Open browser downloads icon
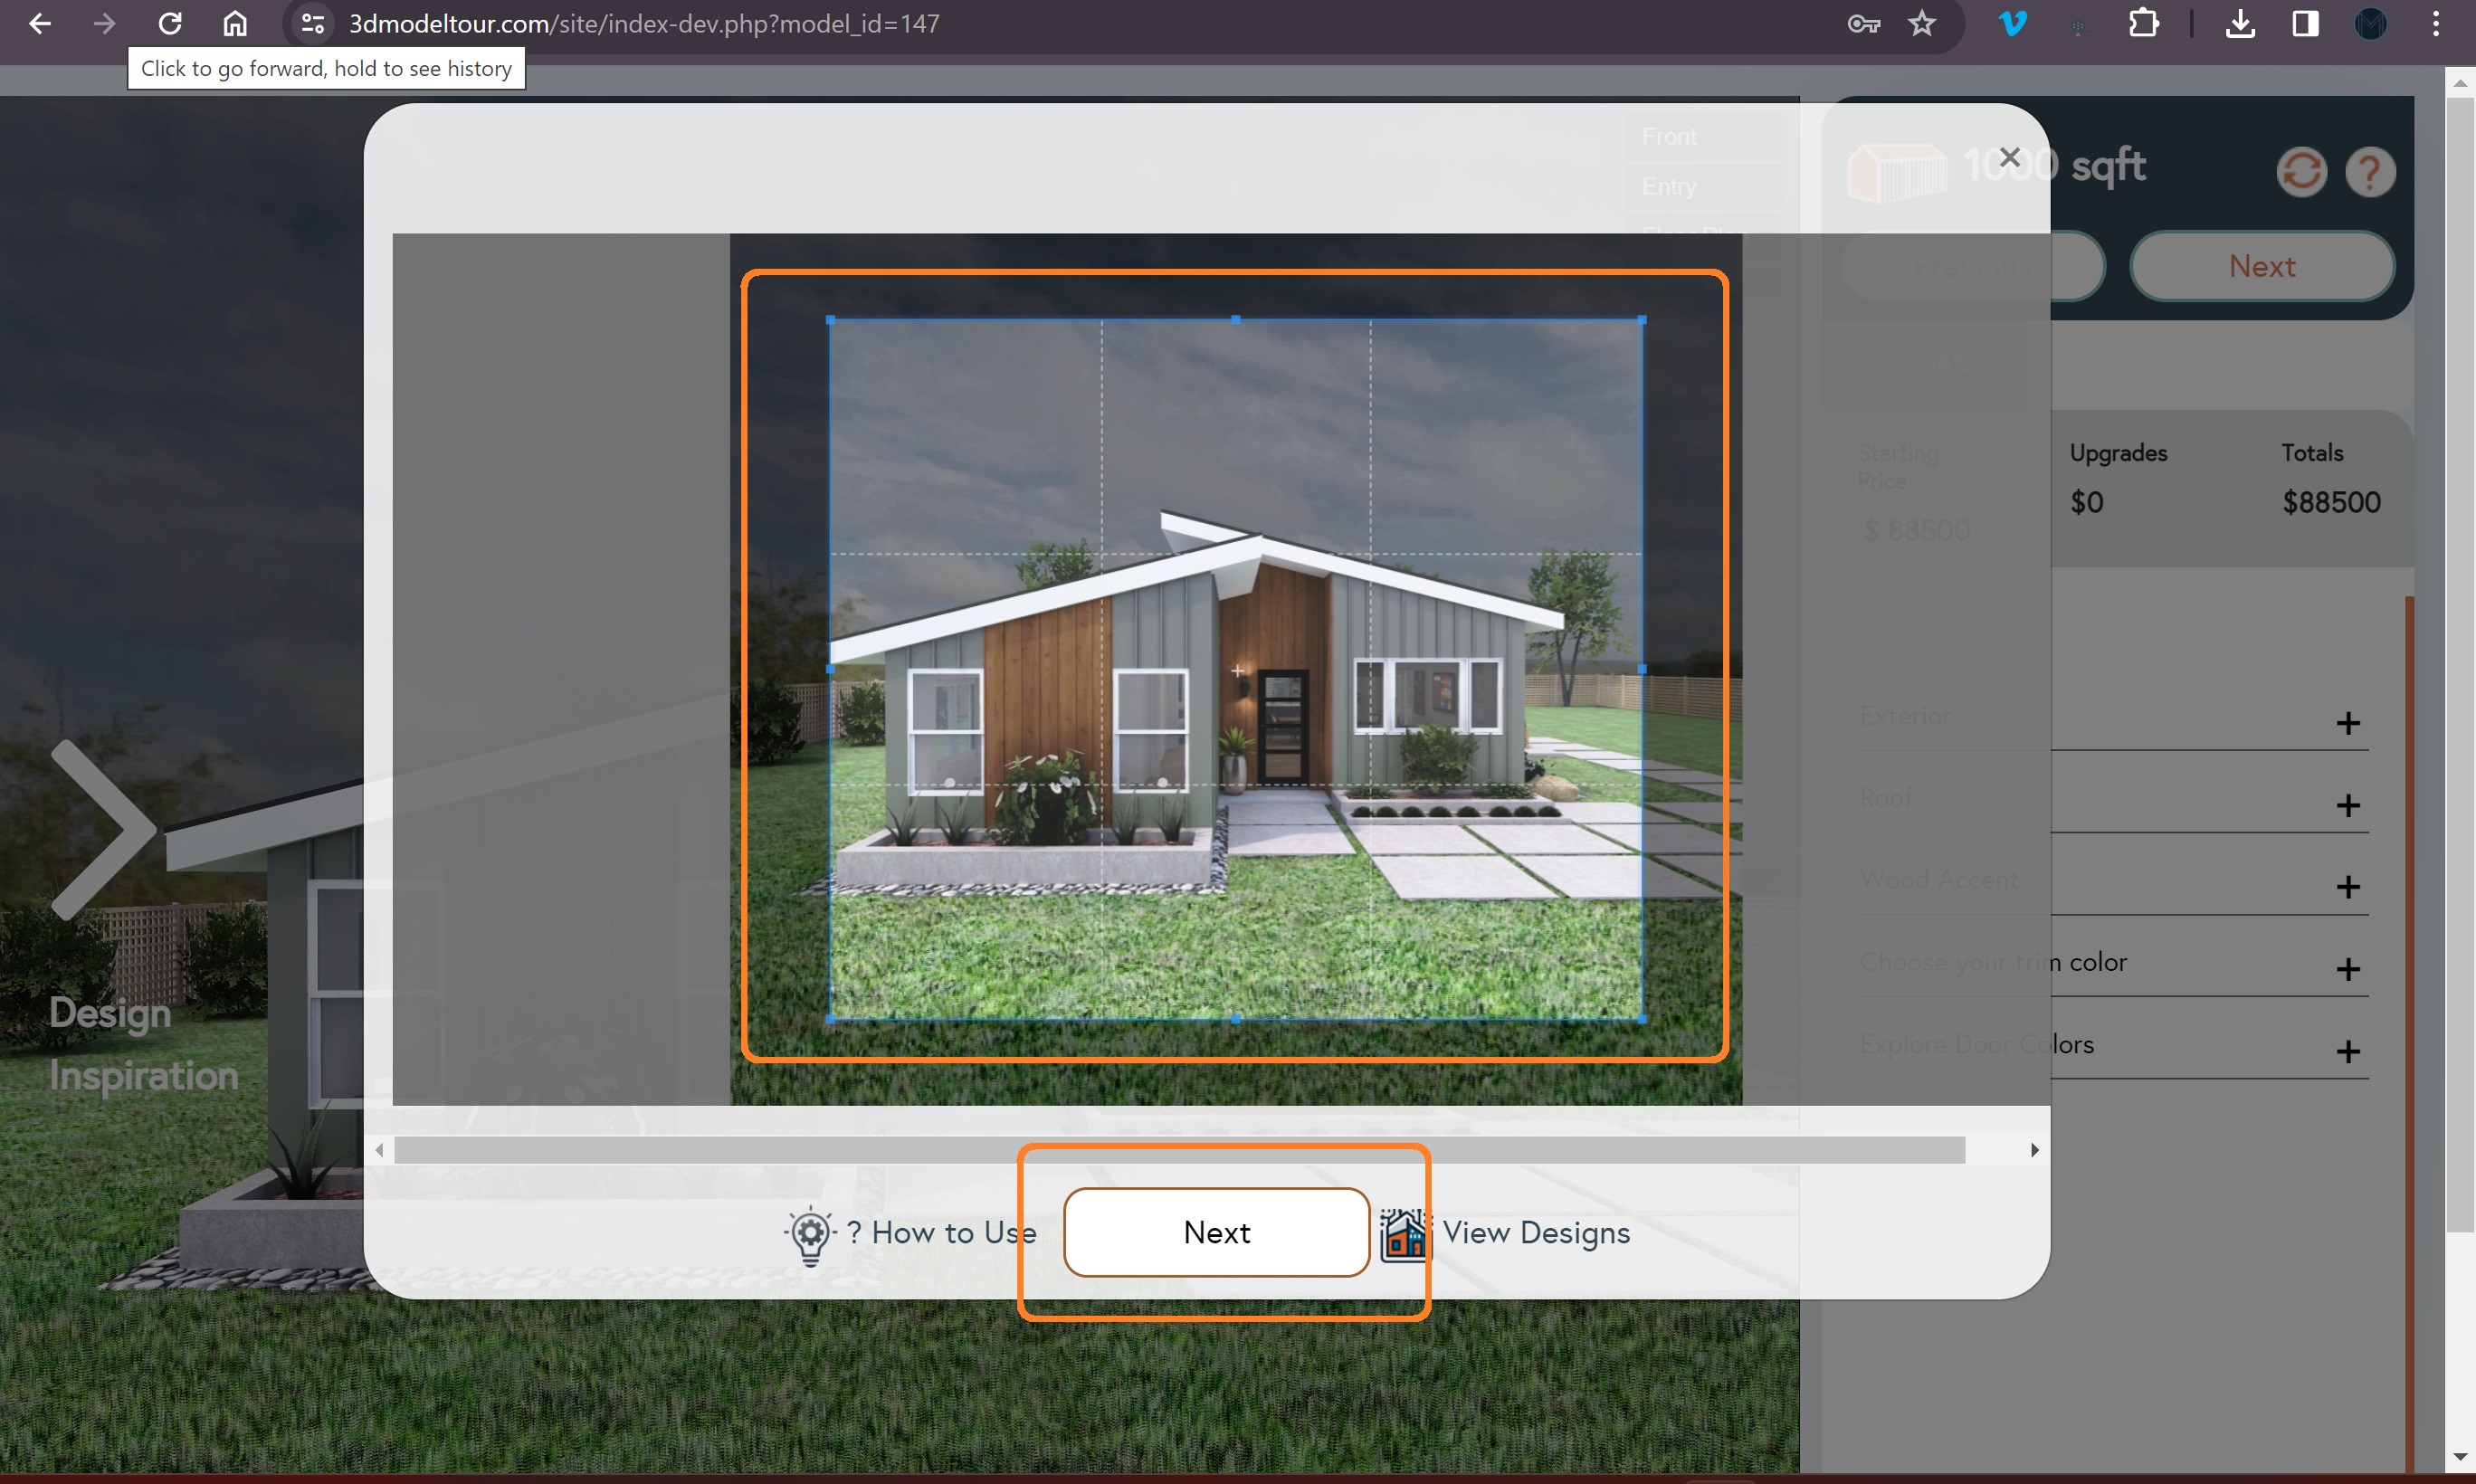Screen dimensions: 2476x1484 [x=2239, y=24]
